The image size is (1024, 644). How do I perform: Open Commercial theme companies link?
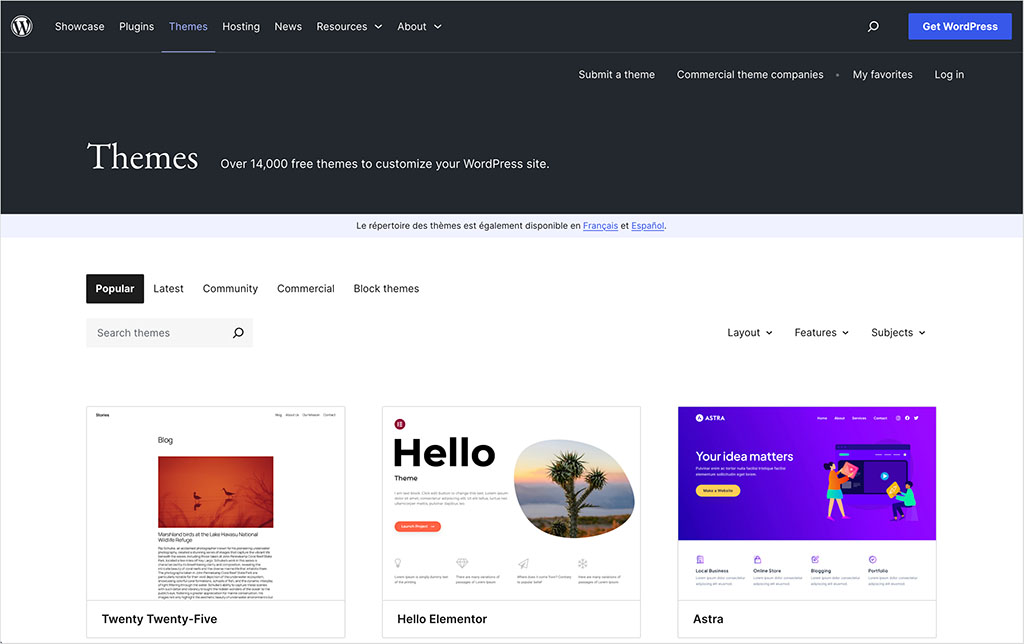click(750, 74)
